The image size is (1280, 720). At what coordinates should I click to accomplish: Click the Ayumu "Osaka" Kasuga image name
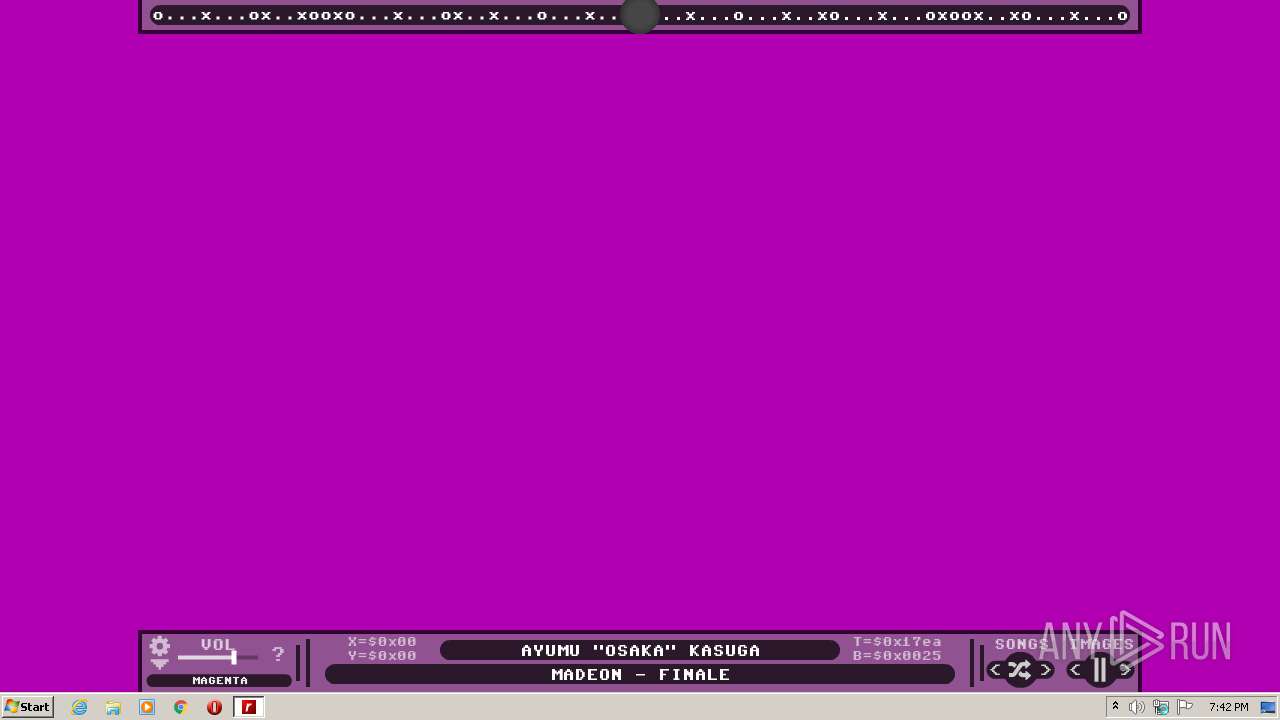[640, 650]
